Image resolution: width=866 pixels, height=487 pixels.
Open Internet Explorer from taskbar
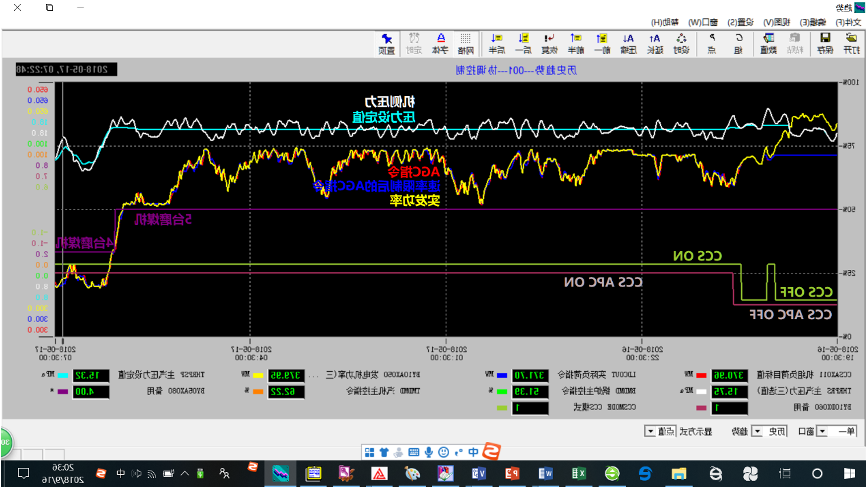pyautogui.click(x=716, y=474)
